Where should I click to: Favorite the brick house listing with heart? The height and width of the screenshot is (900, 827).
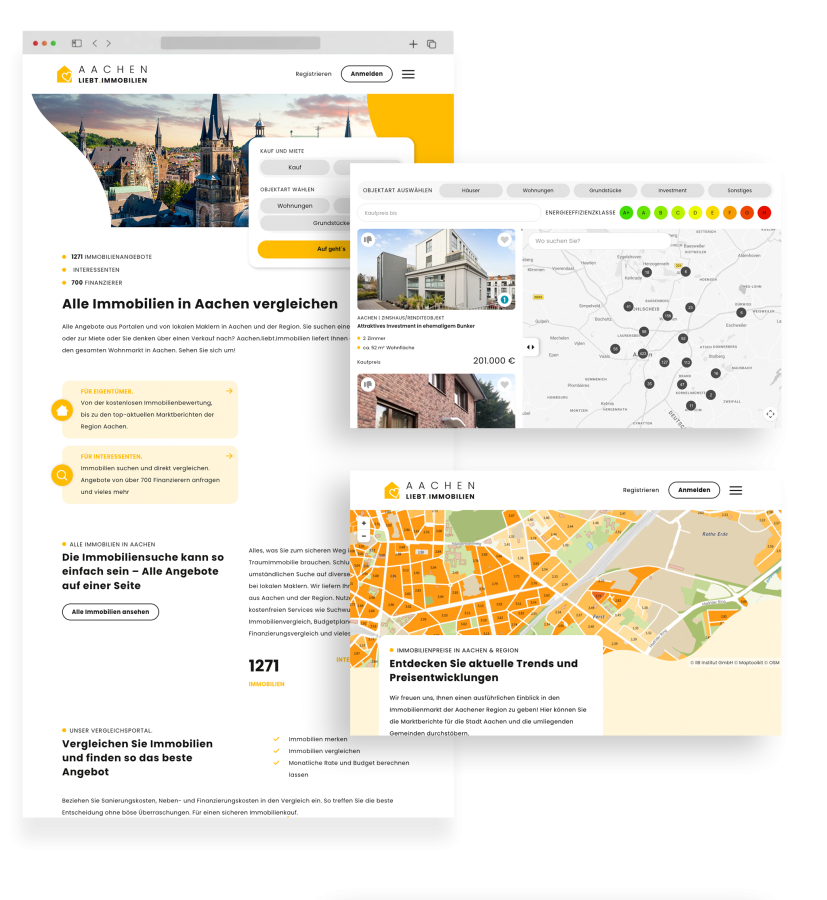504,384
